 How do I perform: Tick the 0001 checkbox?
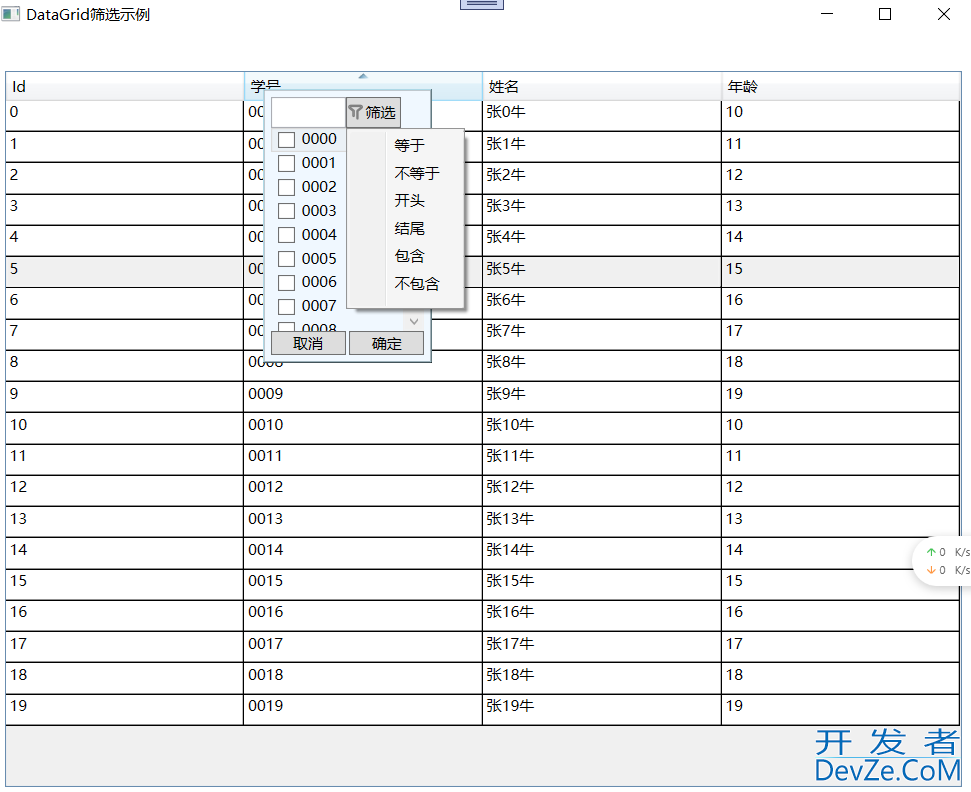point(286,163)
